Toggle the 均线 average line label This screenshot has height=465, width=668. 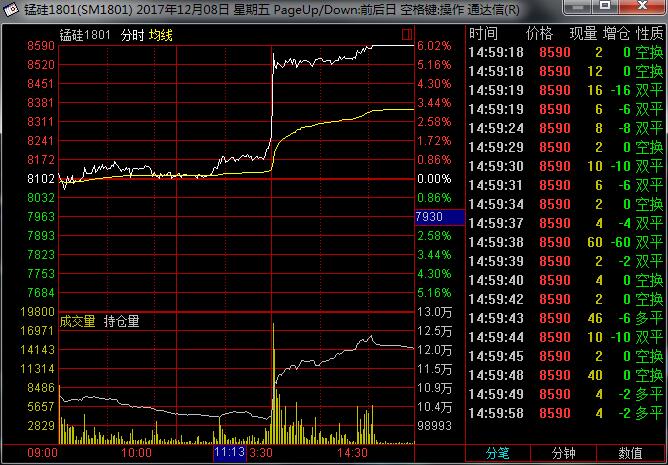click(162, 34)
